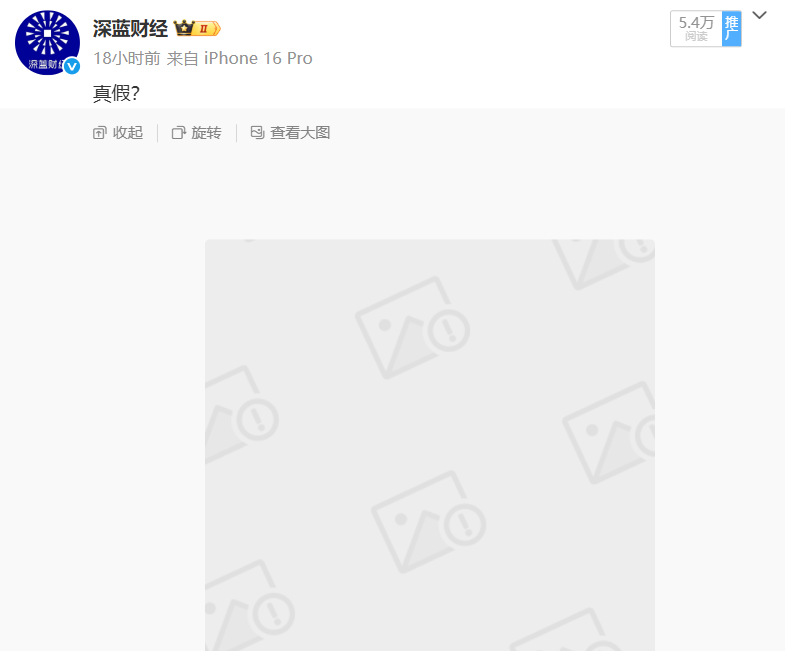Image resolution: width=785 pixels, height=651 pixels.
Task: Click the blue verified V badge
Action: click(72, 66)
